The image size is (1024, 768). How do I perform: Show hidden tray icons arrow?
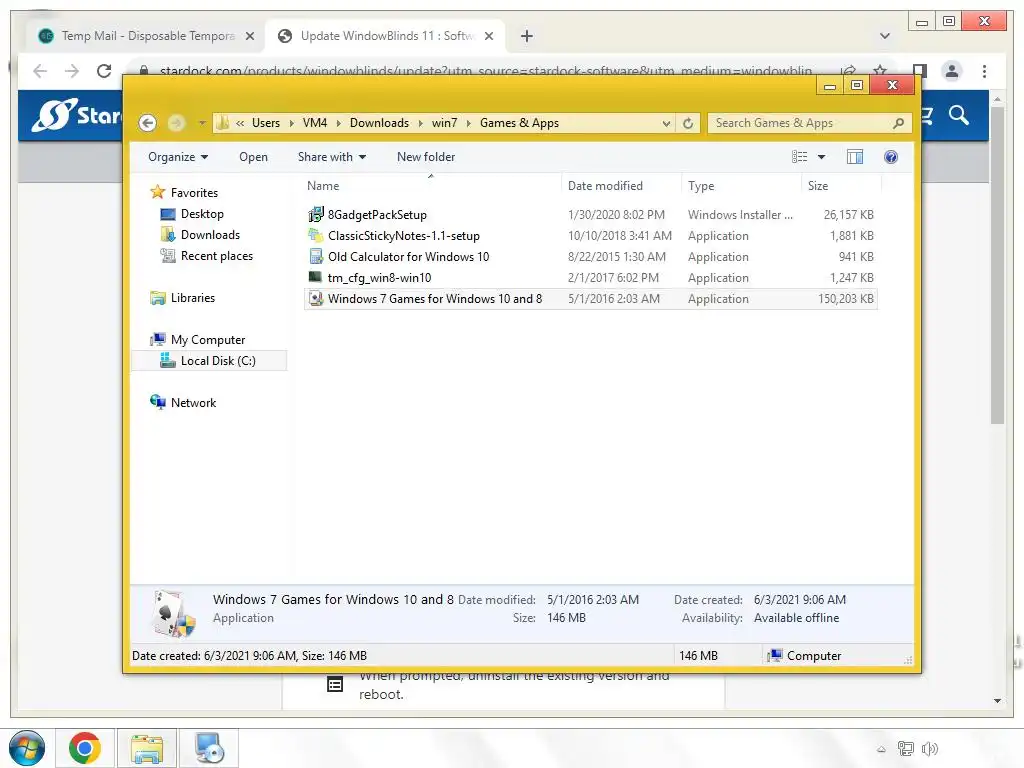click(x=881, y=749)
